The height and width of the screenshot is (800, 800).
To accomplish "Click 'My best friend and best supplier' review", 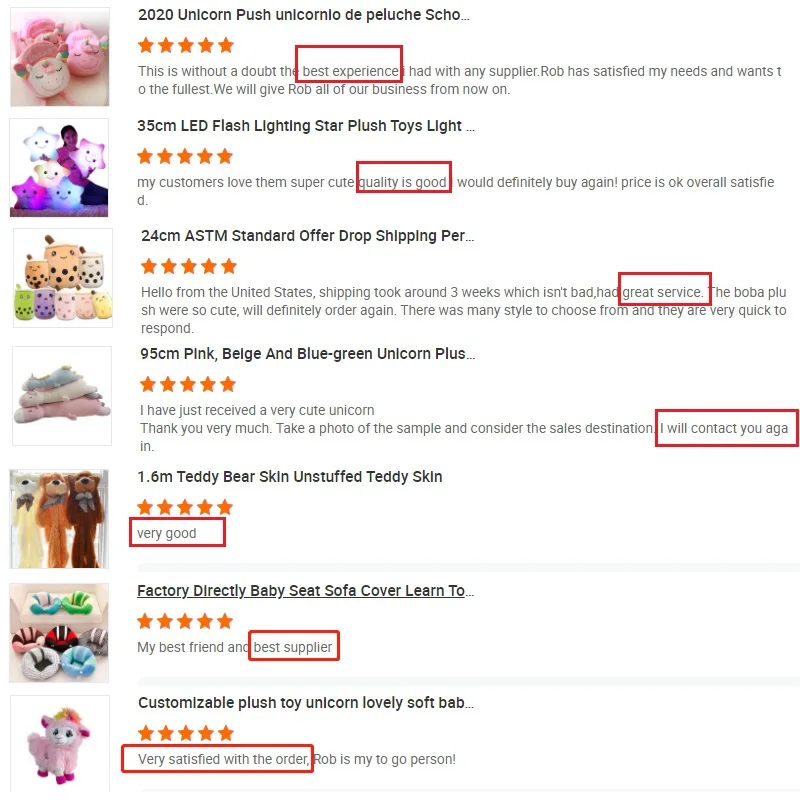I will coord(235,647).
